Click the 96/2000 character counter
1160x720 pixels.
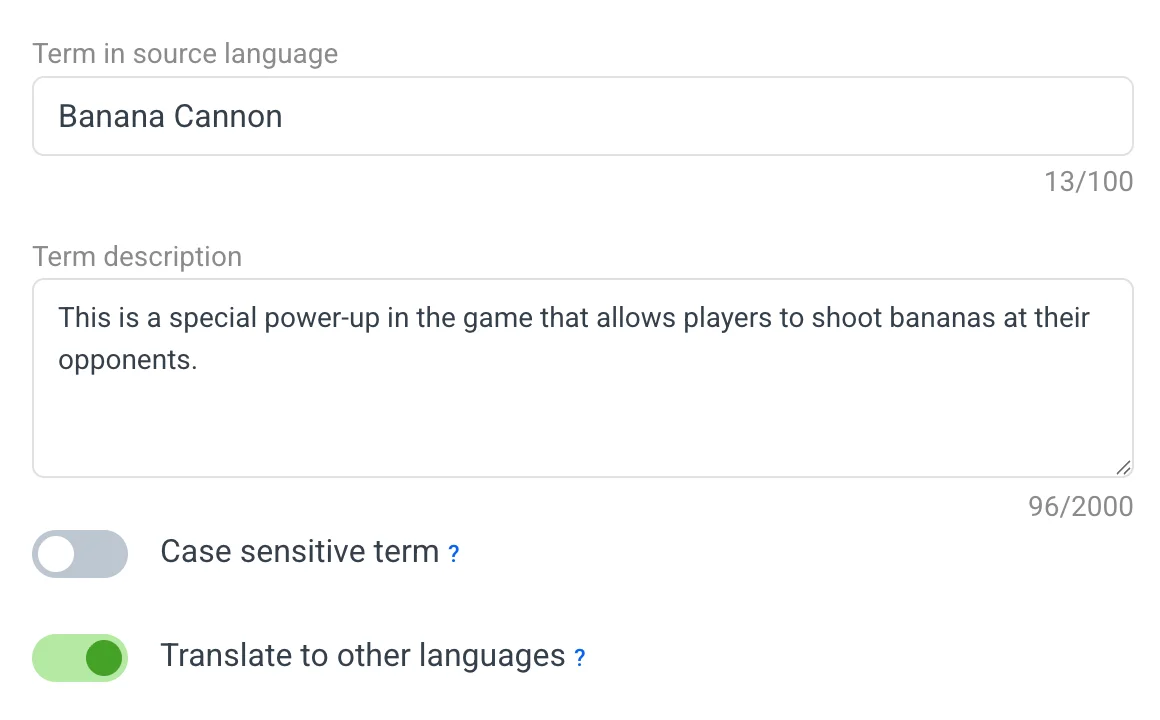(x=1080, y=507)
